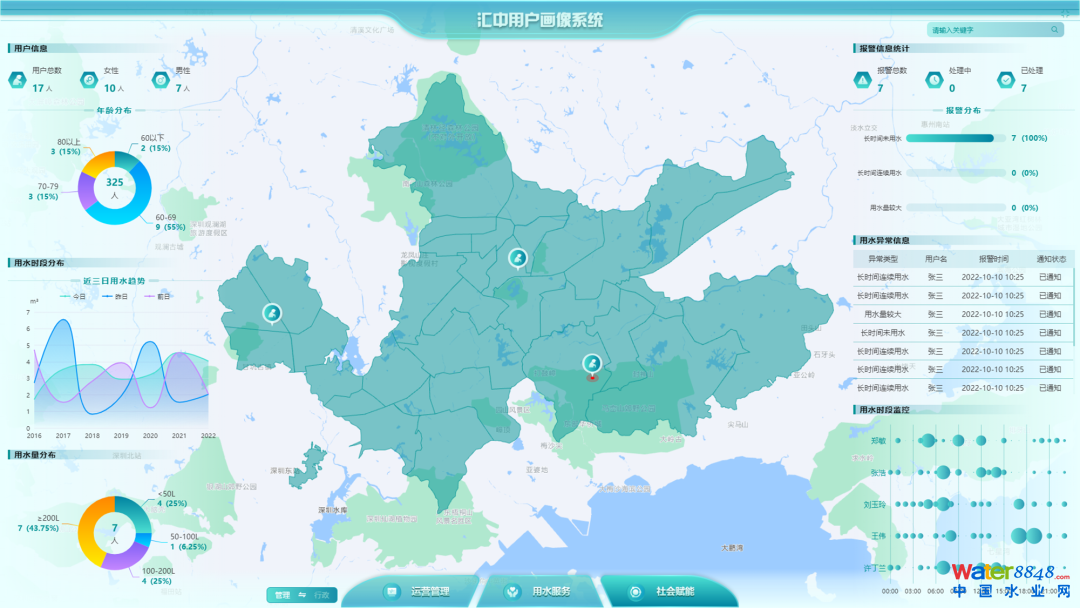Click the keyword search input field
This screenshot has height=608, width=1080.
coord(985,30)
